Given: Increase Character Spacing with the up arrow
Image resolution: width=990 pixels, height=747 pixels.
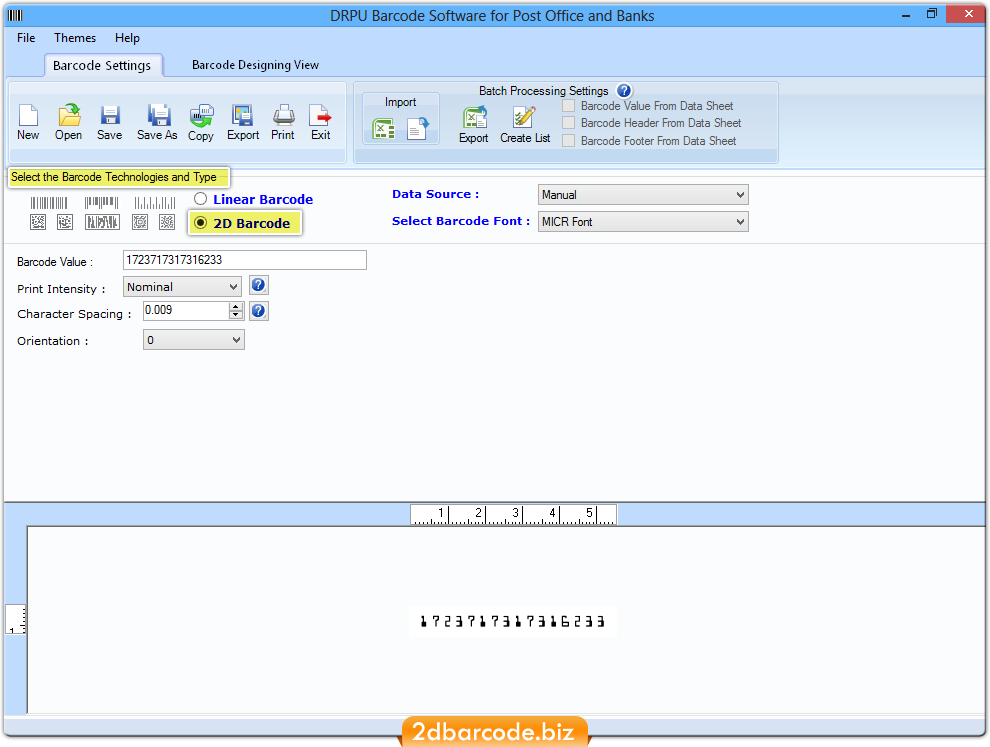Looking at the screenshot, I should (x=236, y=306).
